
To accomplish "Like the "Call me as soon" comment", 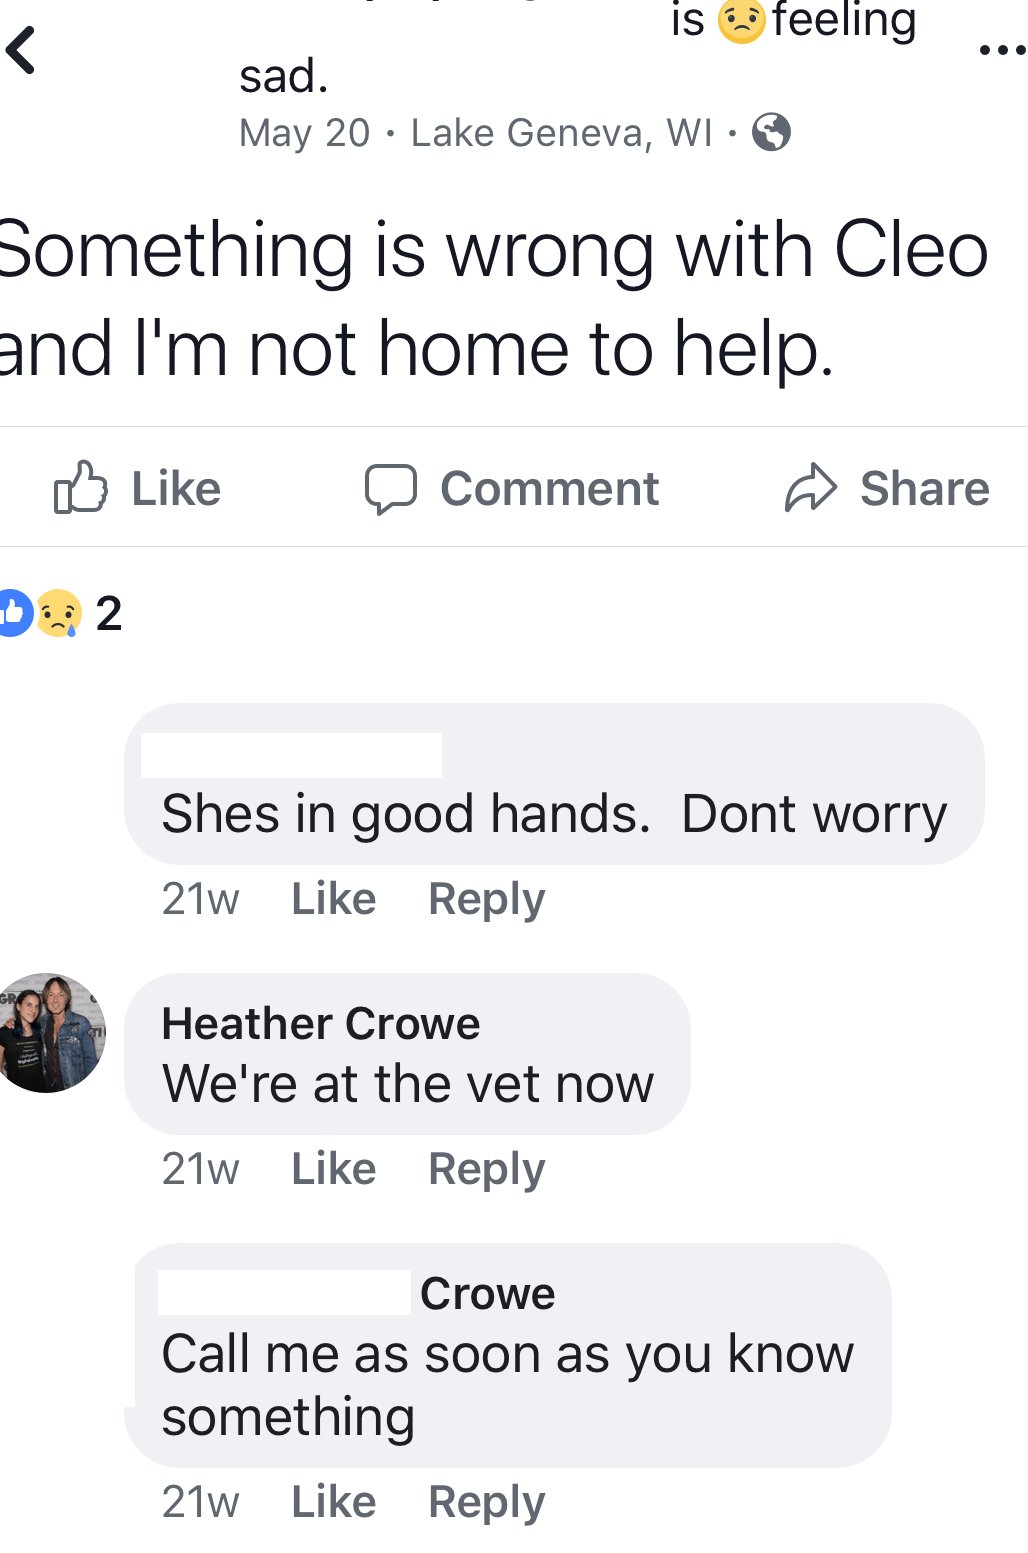I will click(333, 1501).
